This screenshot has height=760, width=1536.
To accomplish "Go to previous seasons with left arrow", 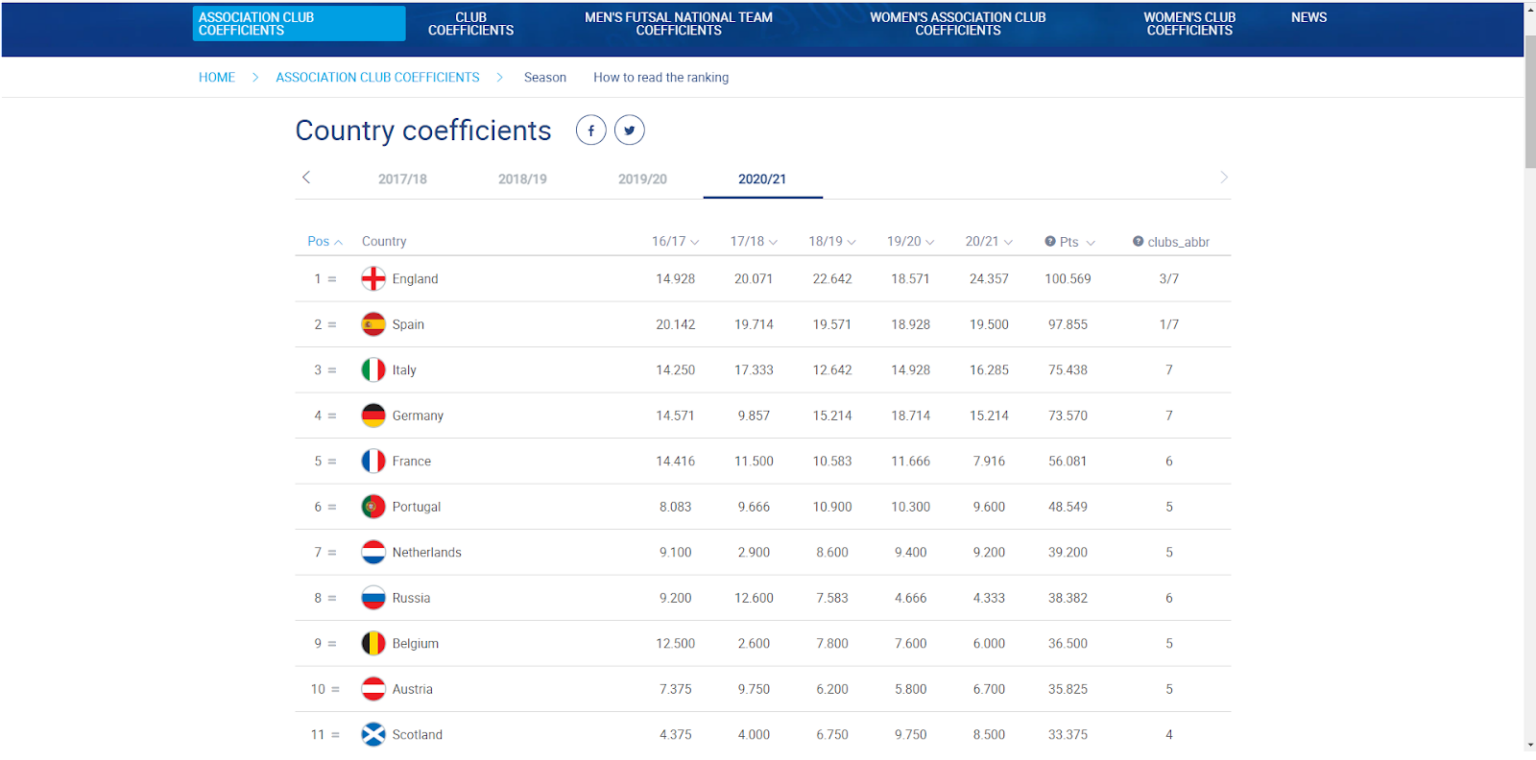I will (306, 177).
